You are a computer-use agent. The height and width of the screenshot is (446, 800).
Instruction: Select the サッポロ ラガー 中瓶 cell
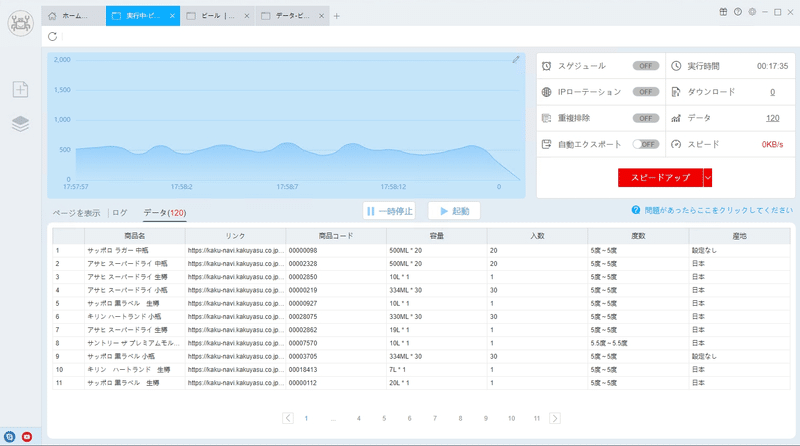pos(135,251)
